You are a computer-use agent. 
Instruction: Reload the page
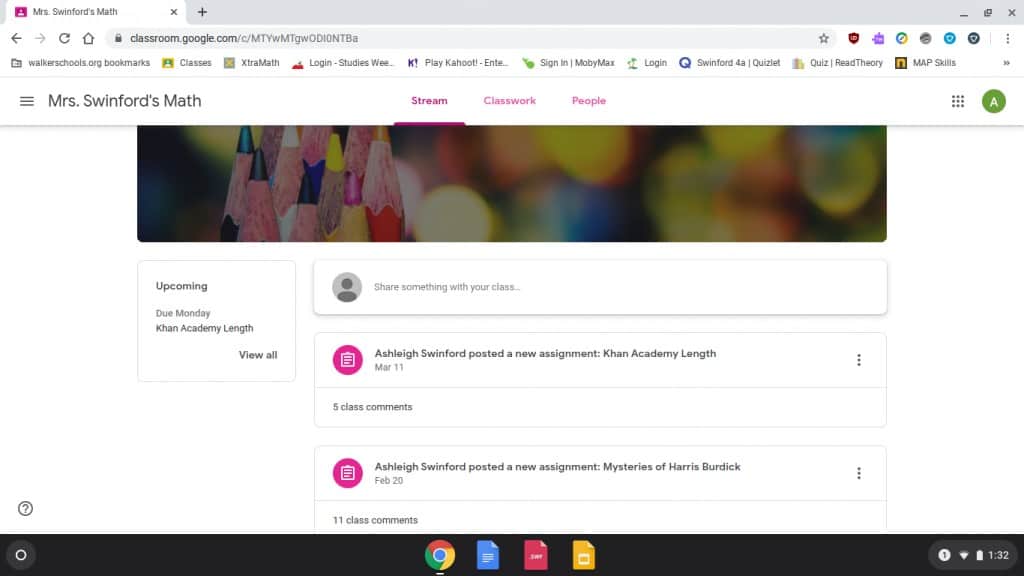[x=64, y=38]
